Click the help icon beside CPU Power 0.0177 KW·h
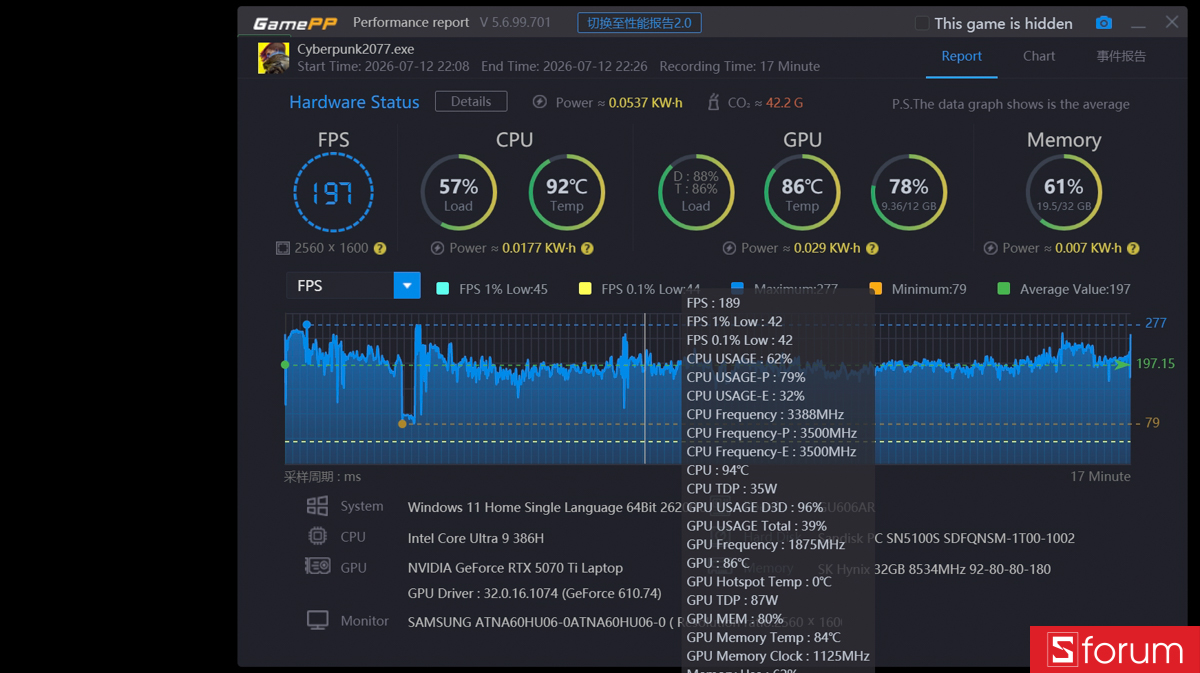Screen dimensions: 1200x673 click(587, 248)
